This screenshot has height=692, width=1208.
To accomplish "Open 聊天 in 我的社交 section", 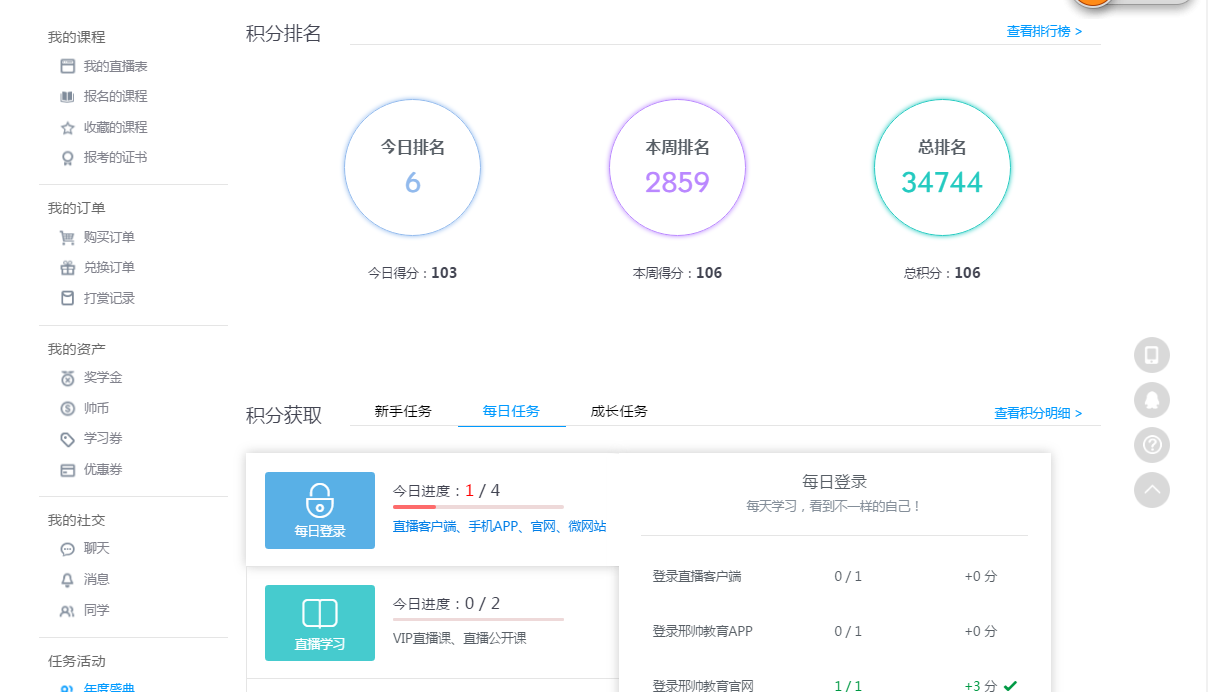I will pos(96,548).
